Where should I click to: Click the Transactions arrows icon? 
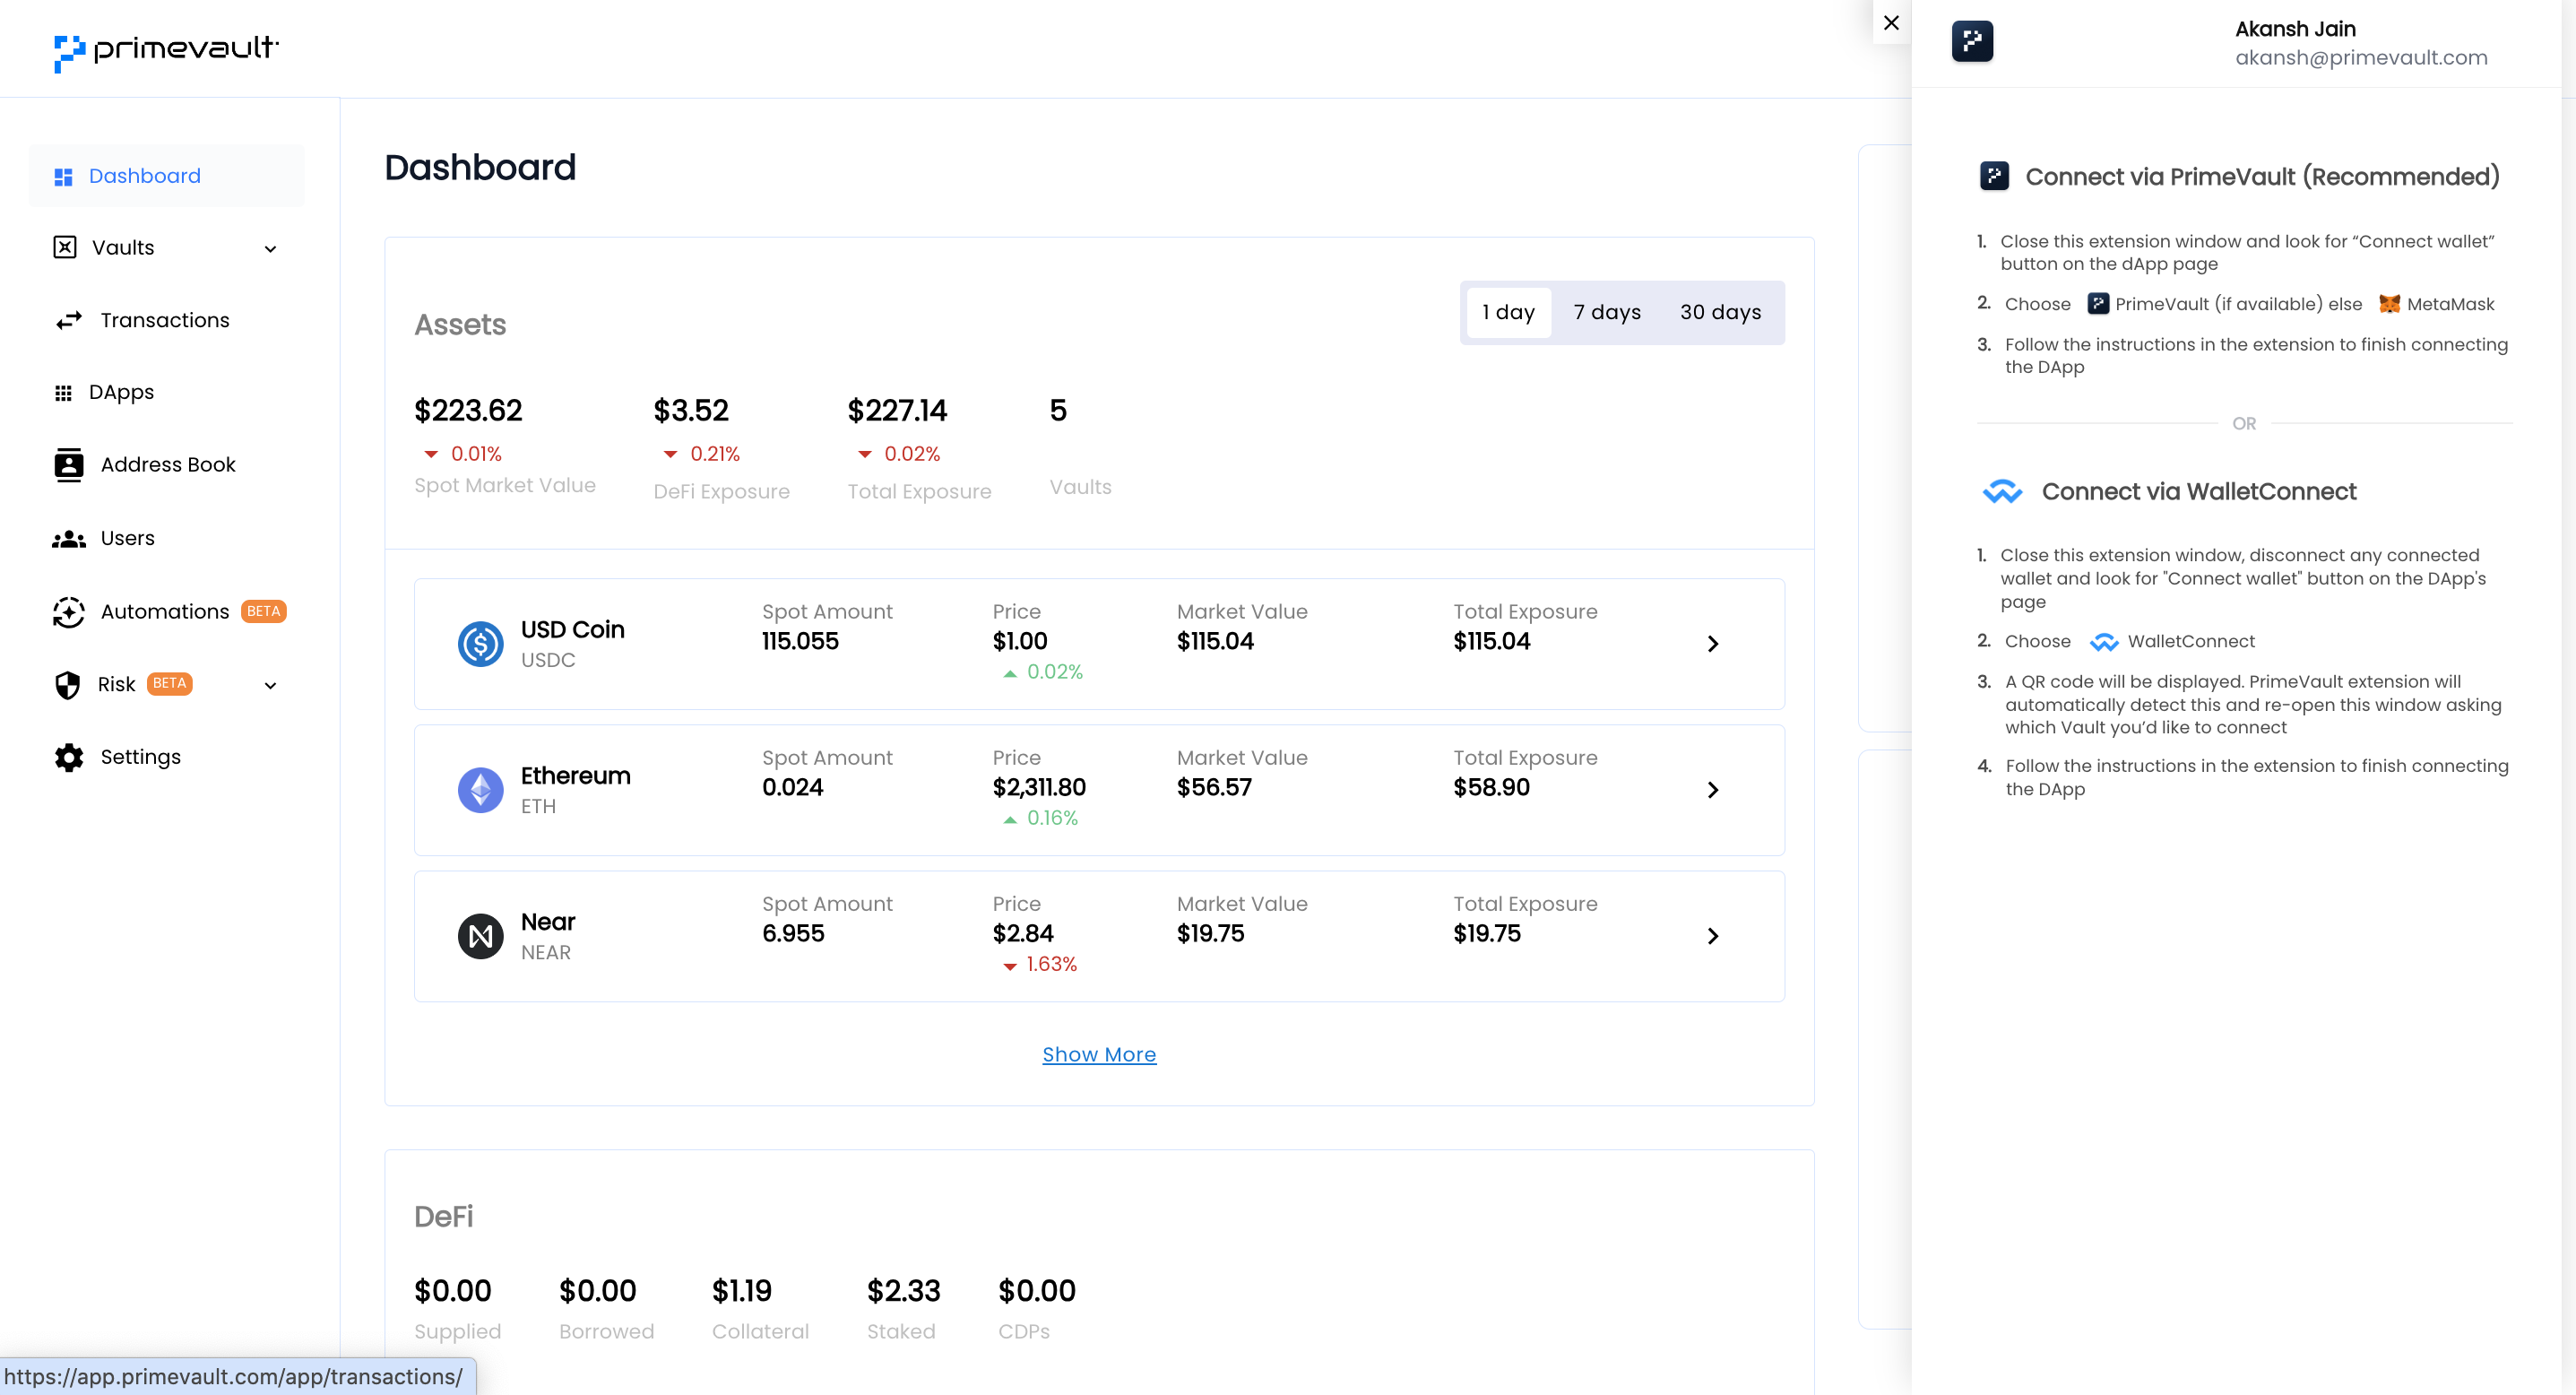pos(69,320)
